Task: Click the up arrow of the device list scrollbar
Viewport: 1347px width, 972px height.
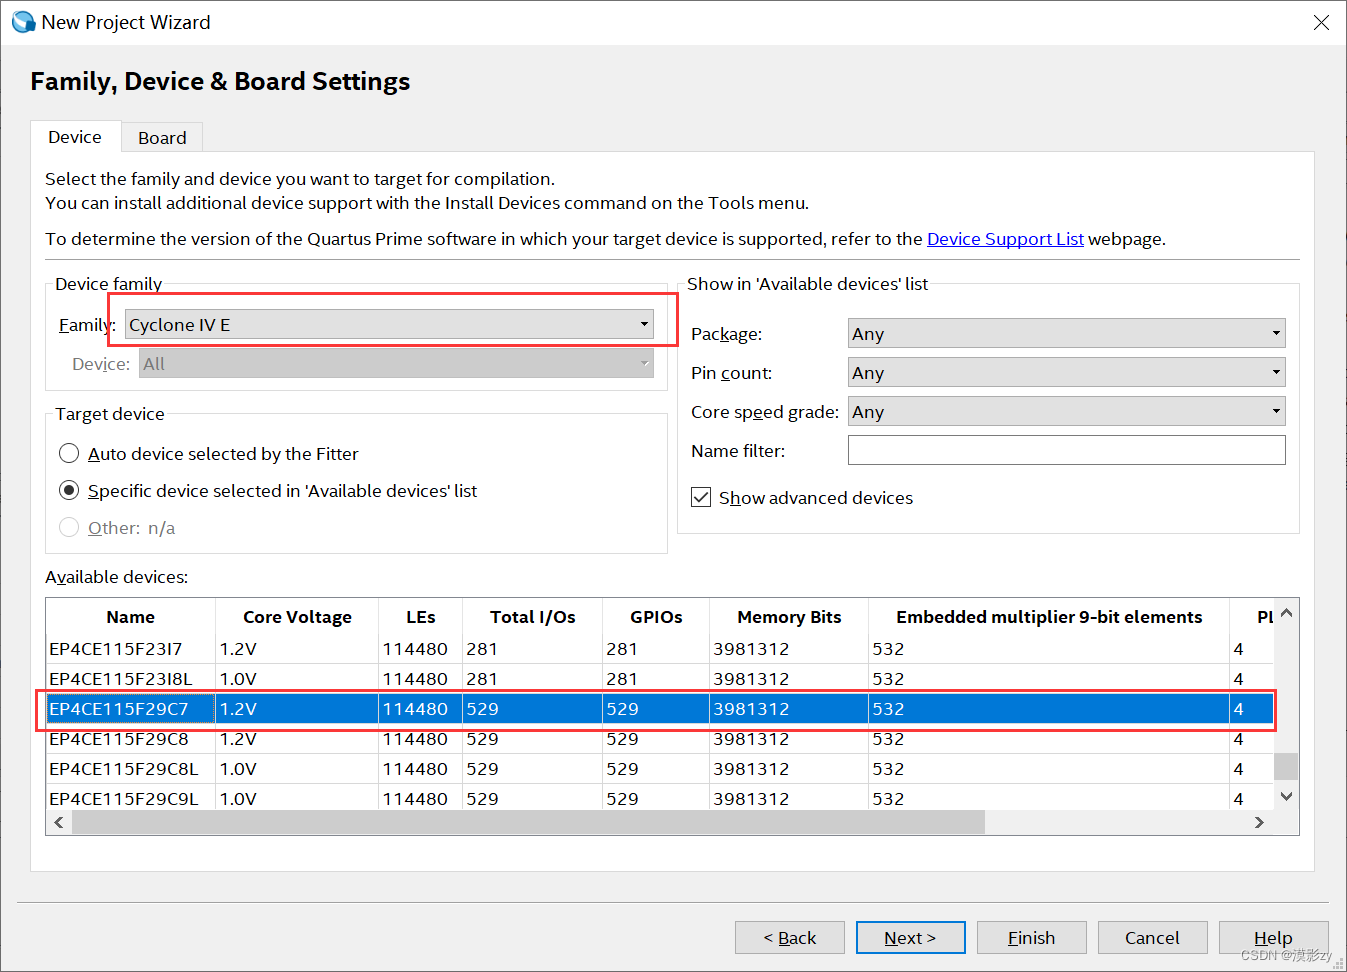Action: tap(1287, 612)
